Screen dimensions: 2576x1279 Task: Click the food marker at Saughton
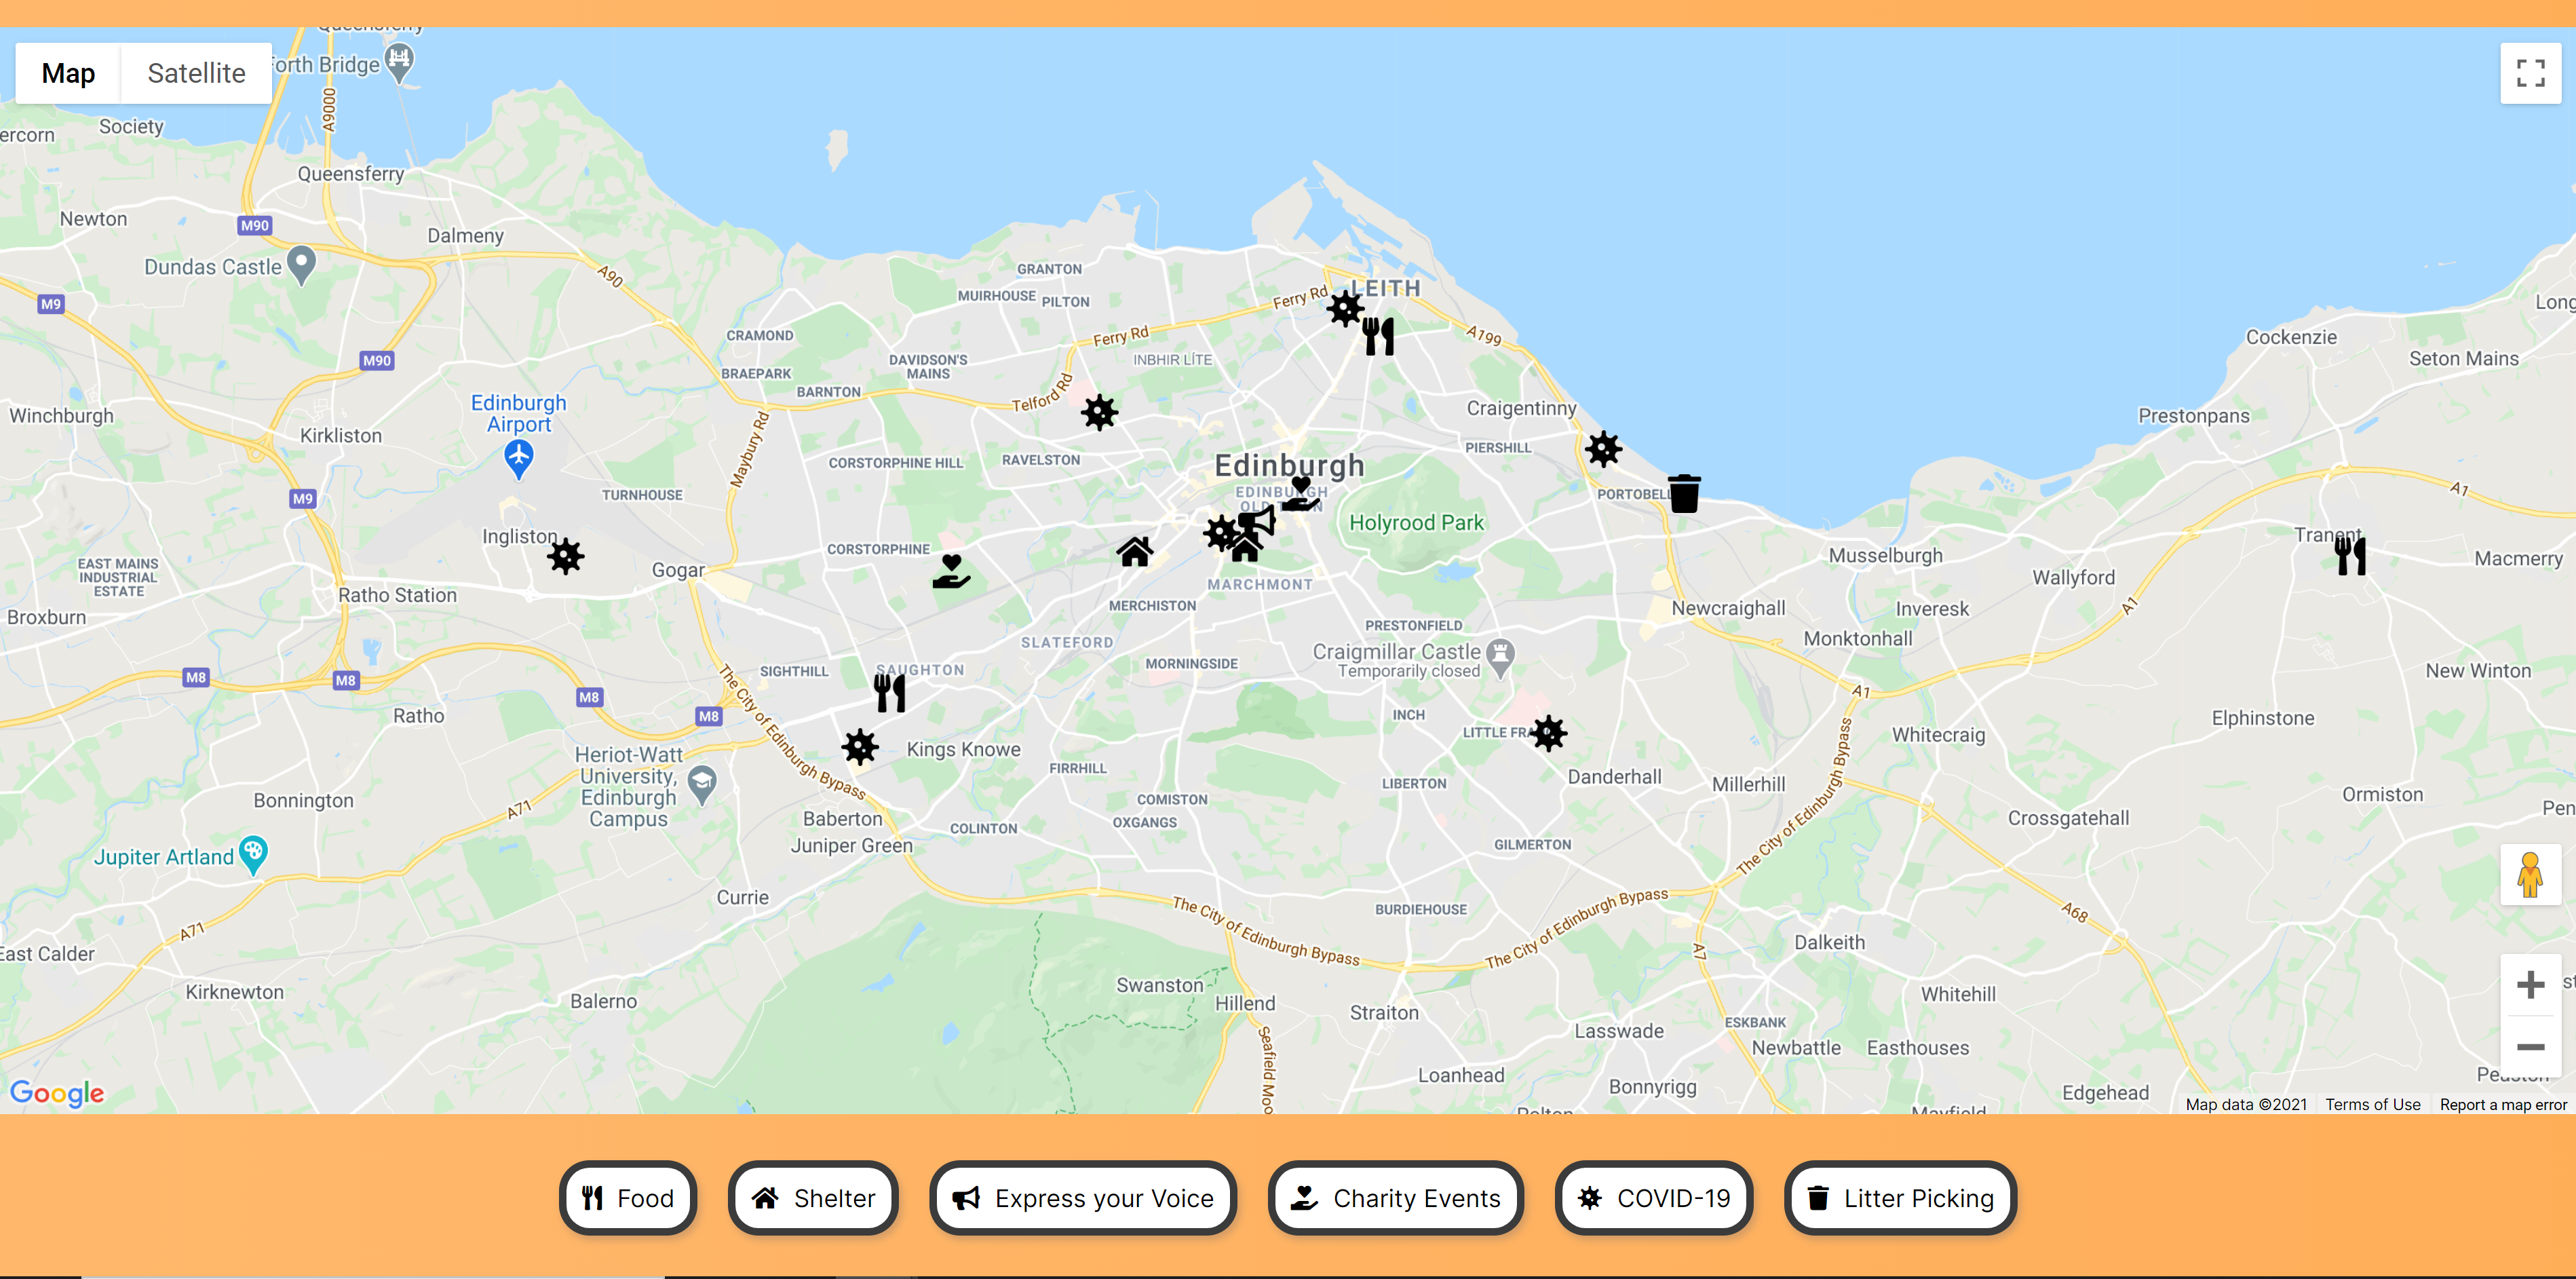click(889, 692)
